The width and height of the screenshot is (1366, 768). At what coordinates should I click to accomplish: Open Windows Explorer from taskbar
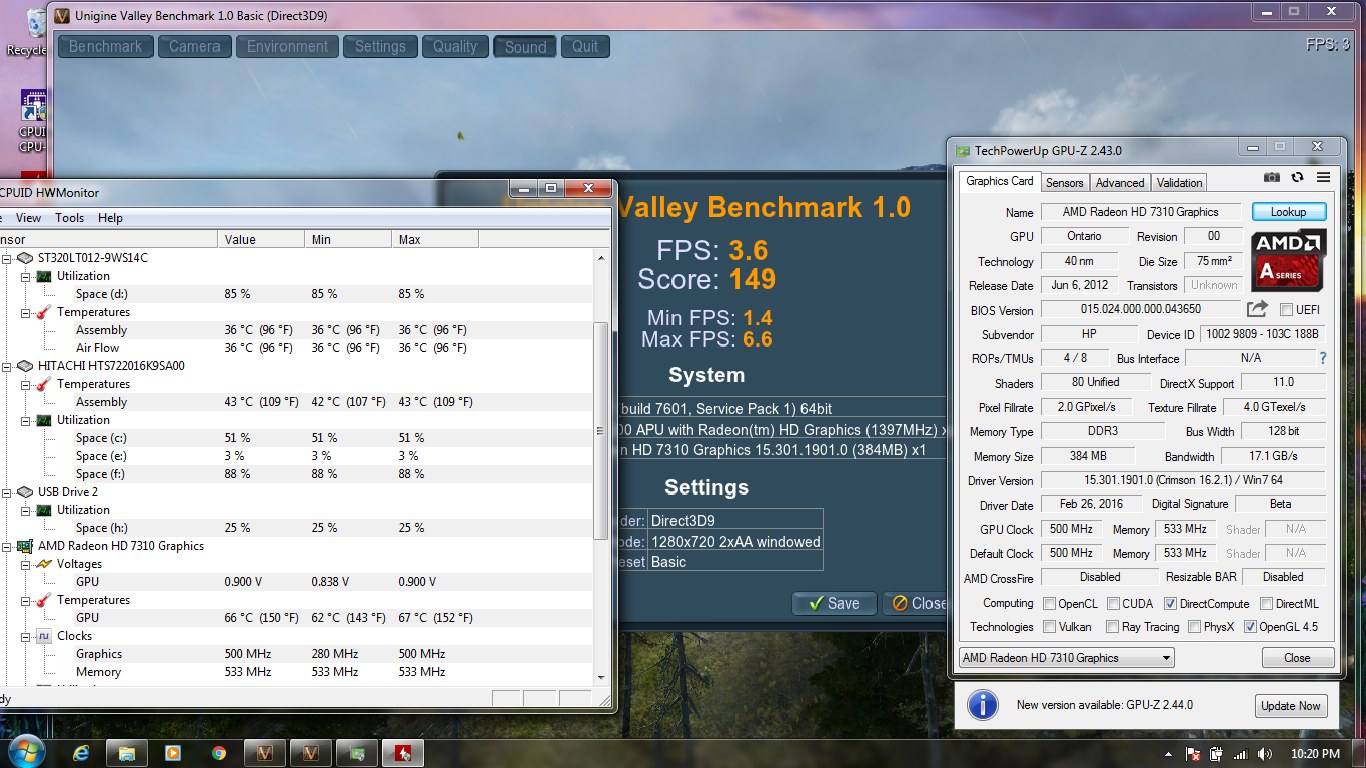(127, 752)
